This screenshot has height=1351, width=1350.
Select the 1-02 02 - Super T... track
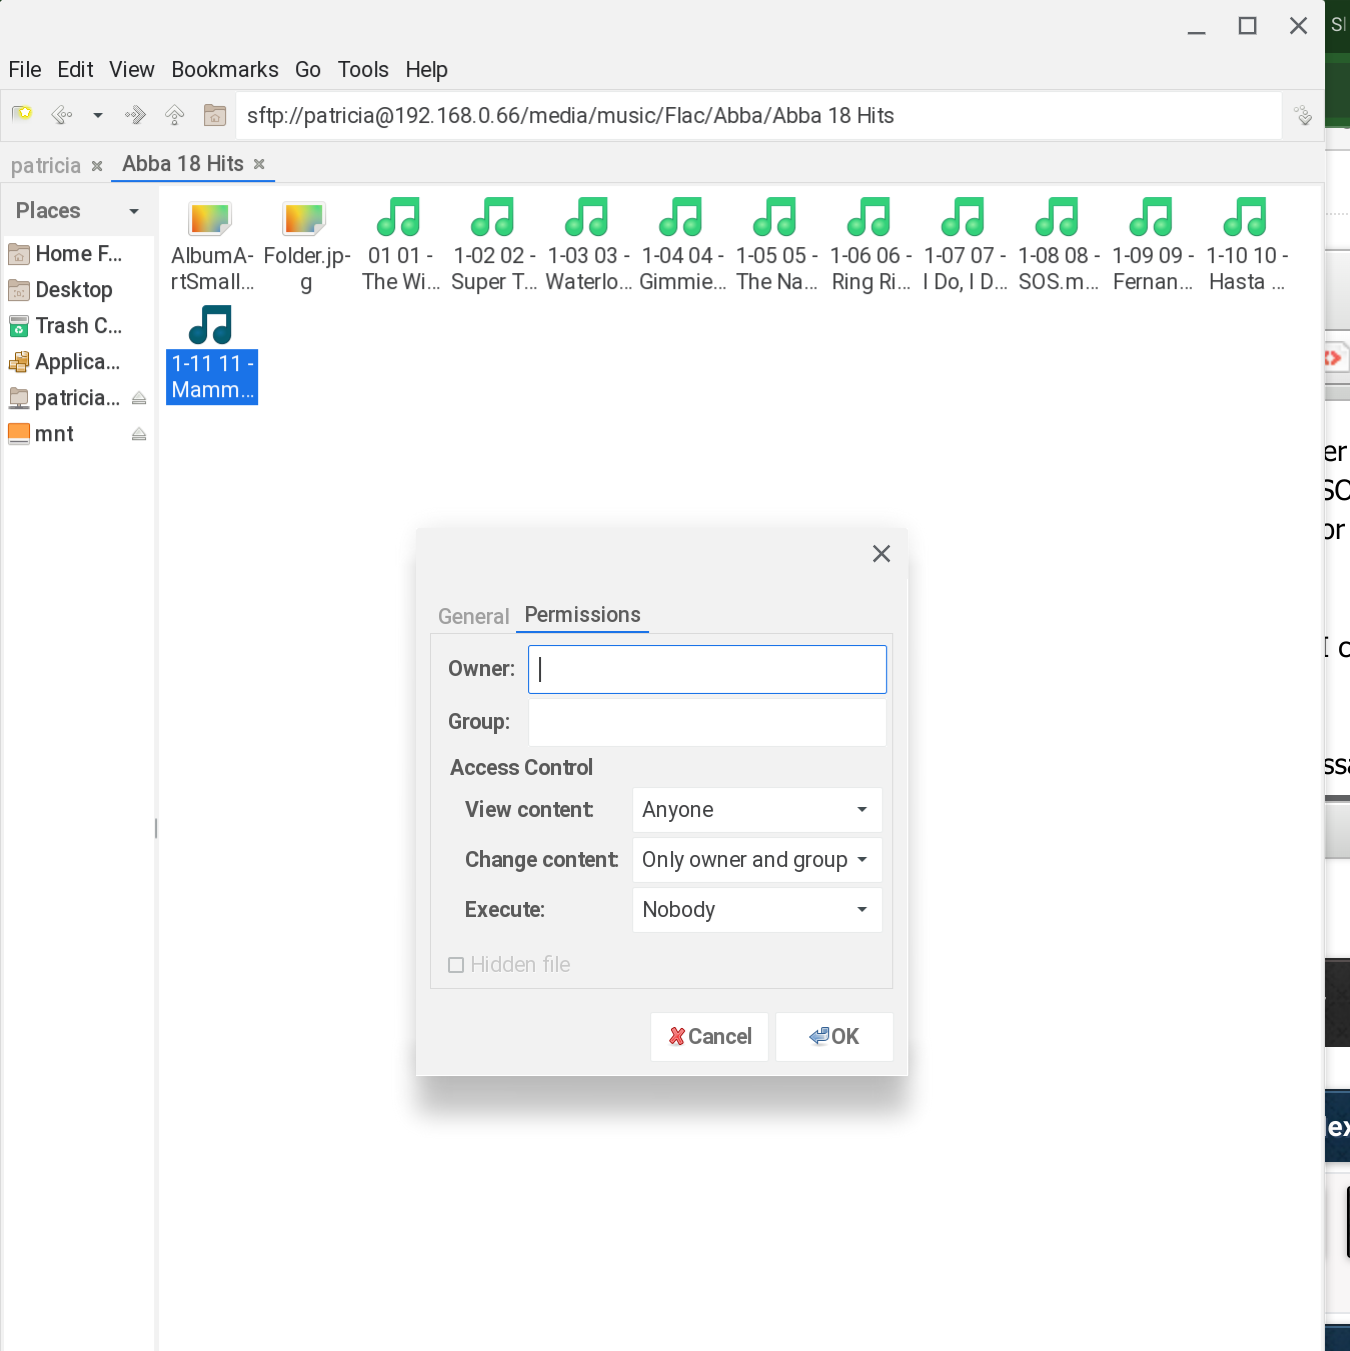494,246
